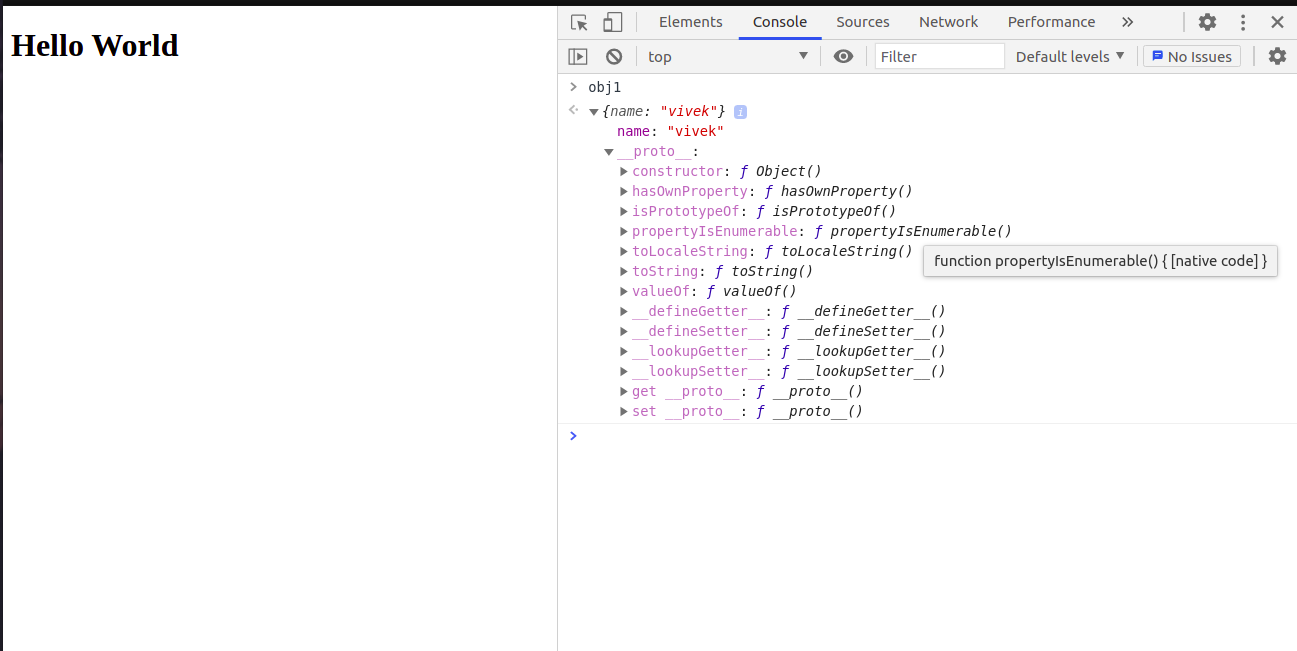Open the Default levels dropdown
1297x651 pixels.
[x=1070, y=57]
